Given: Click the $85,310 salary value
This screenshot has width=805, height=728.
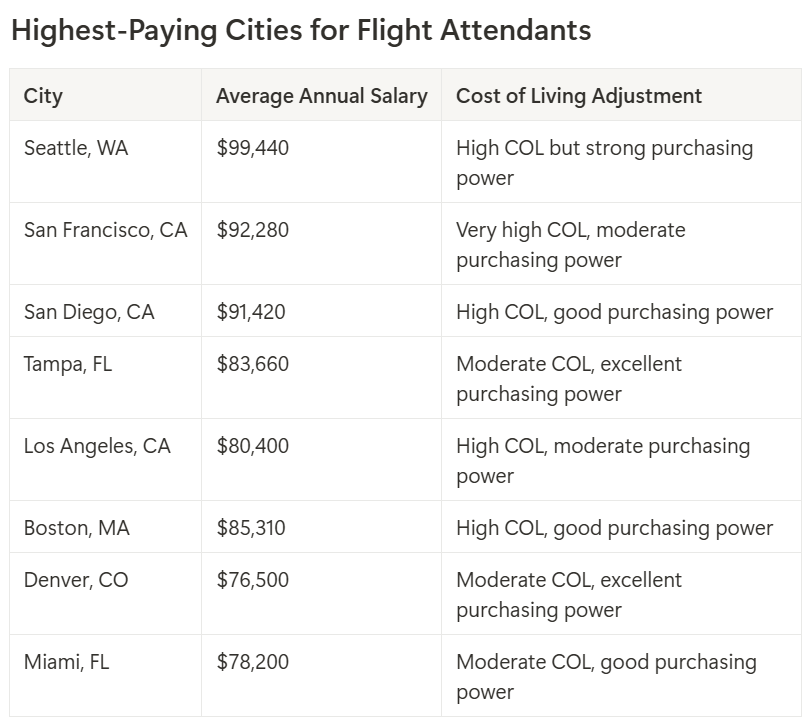Looking at the screenshot, I should 250,528.
